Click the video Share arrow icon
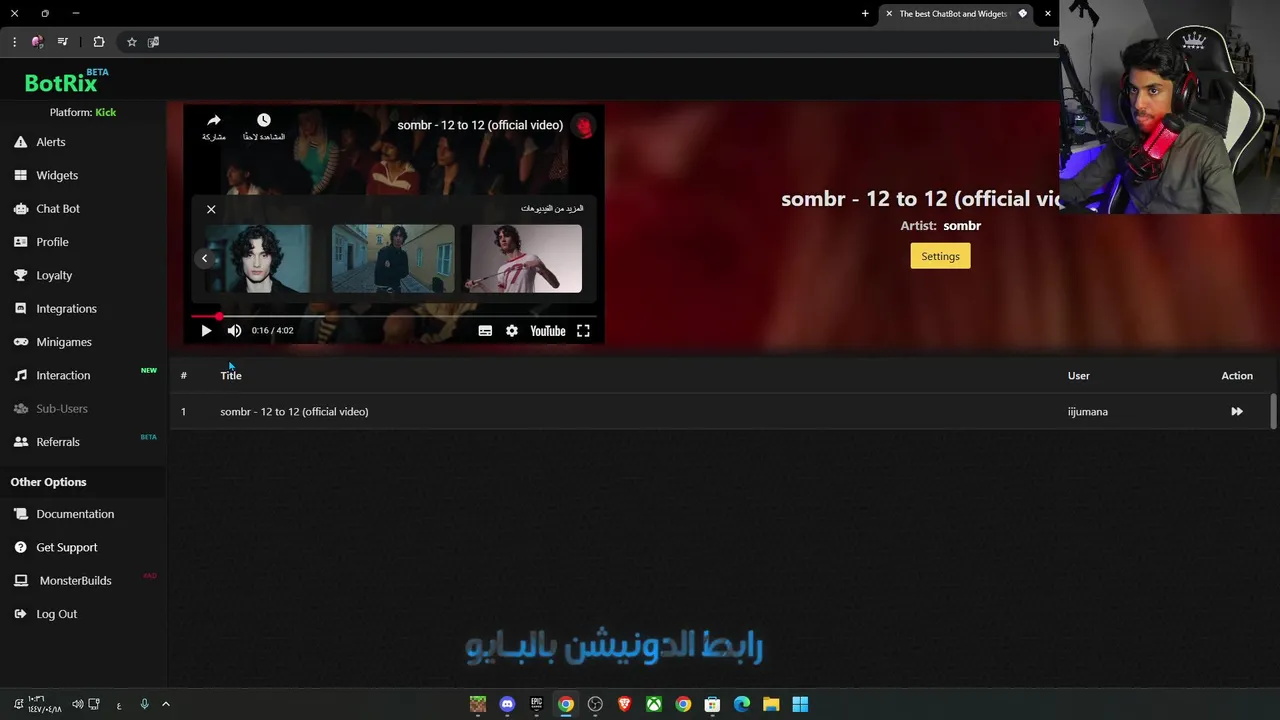This screenshot has height=720, width=1280. click(x=214, y=121)
